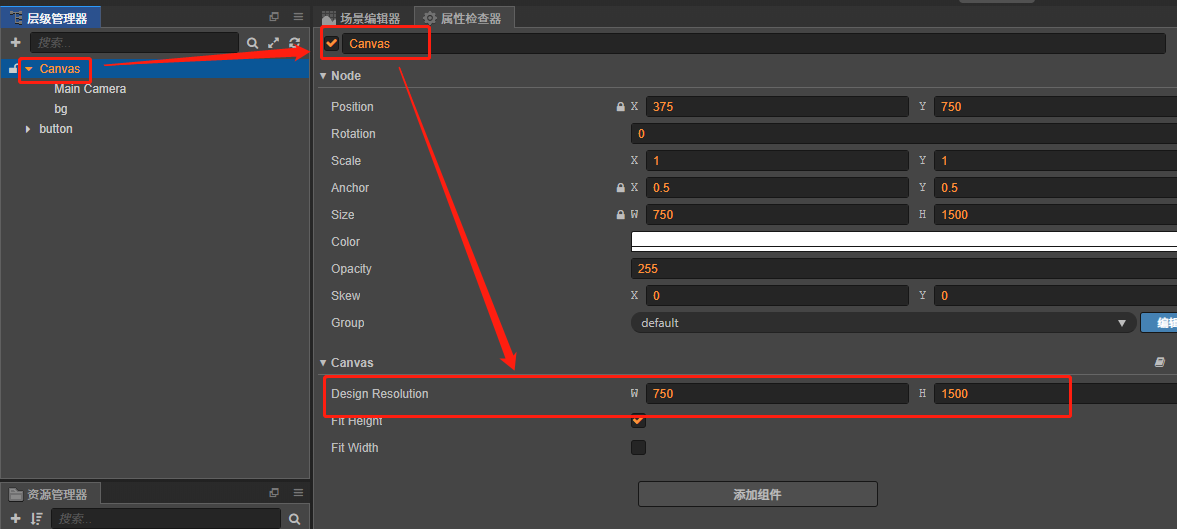This screenshot has height=529, width=1177.
Task: Select Main Camera in the hierarchy
Action: [x=90, y=89]
